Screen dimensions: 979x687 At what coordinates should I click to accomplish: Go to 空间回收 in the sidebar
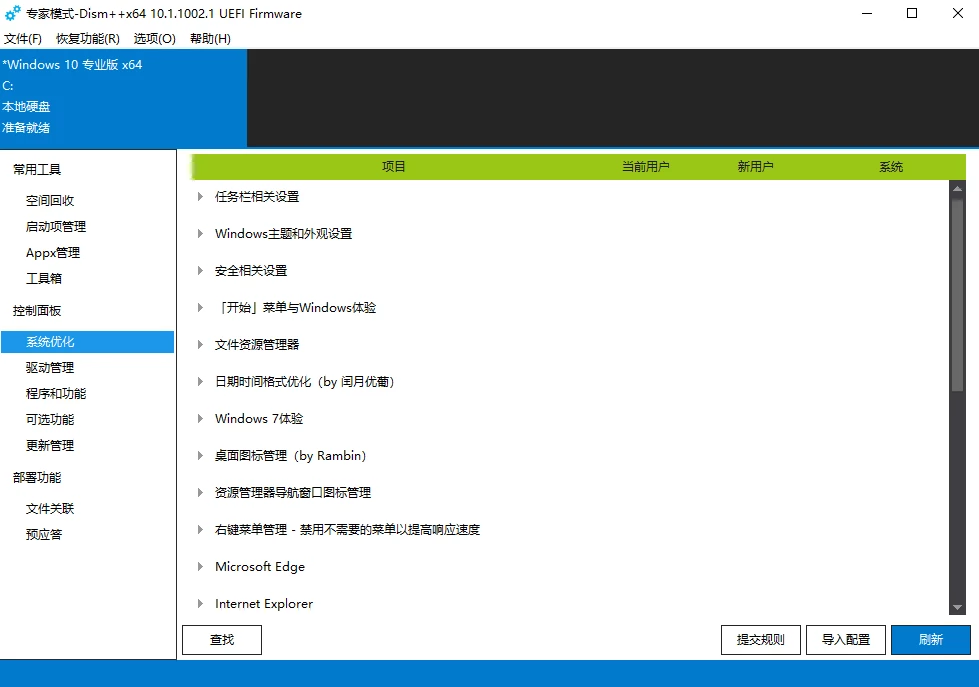point(50,201)
